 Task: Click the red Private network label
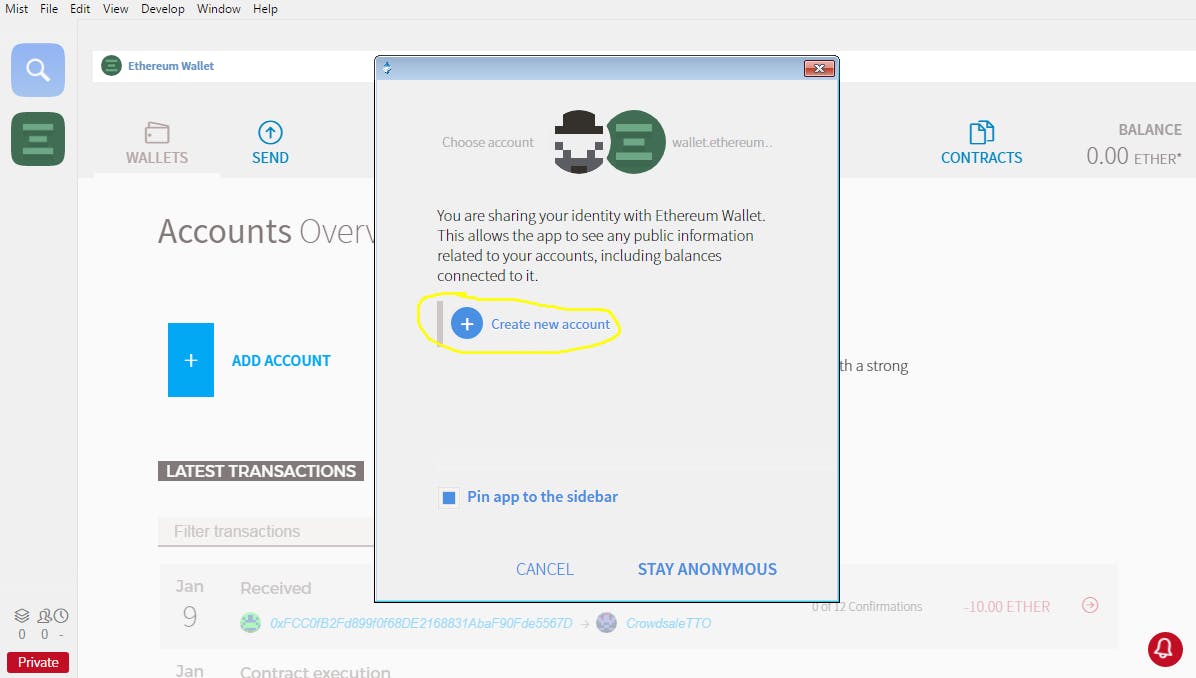(38, 662)
